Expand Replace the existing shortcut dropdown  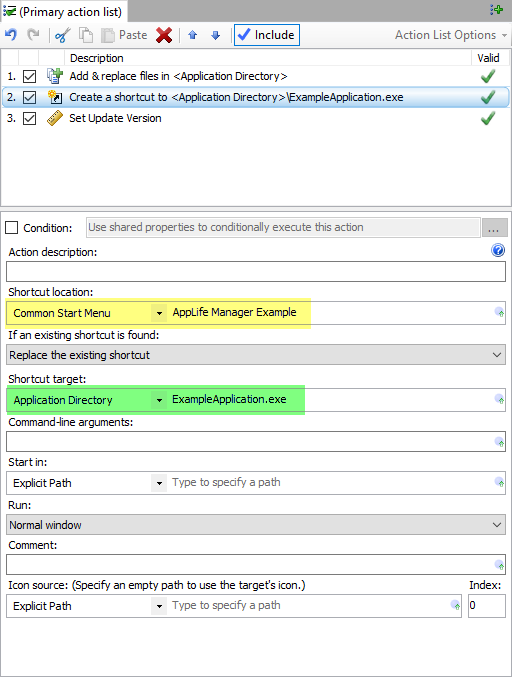click(x=256, y=355)
